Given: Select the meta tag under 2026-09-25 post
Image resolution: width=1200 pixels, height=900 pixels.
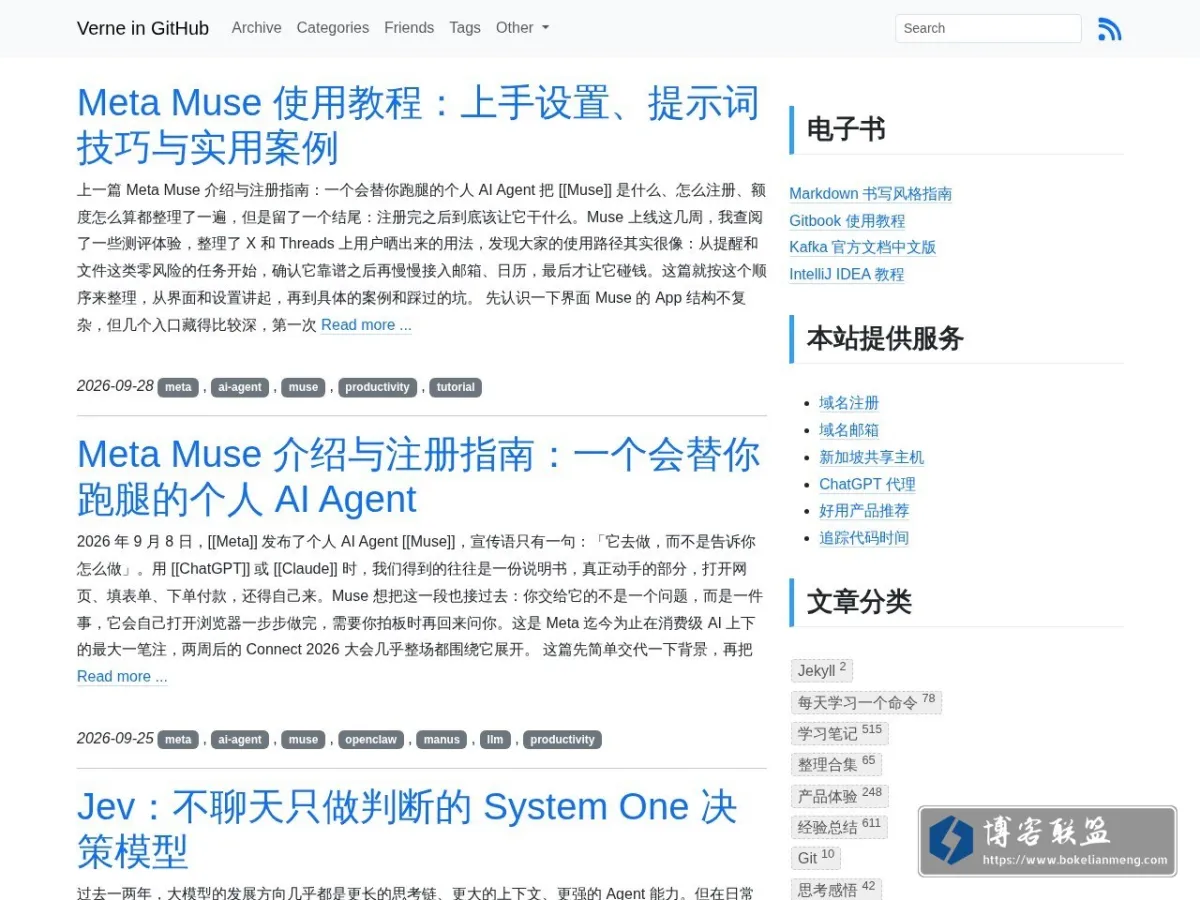Looking at the screenshot, I should tap(178, 740).
